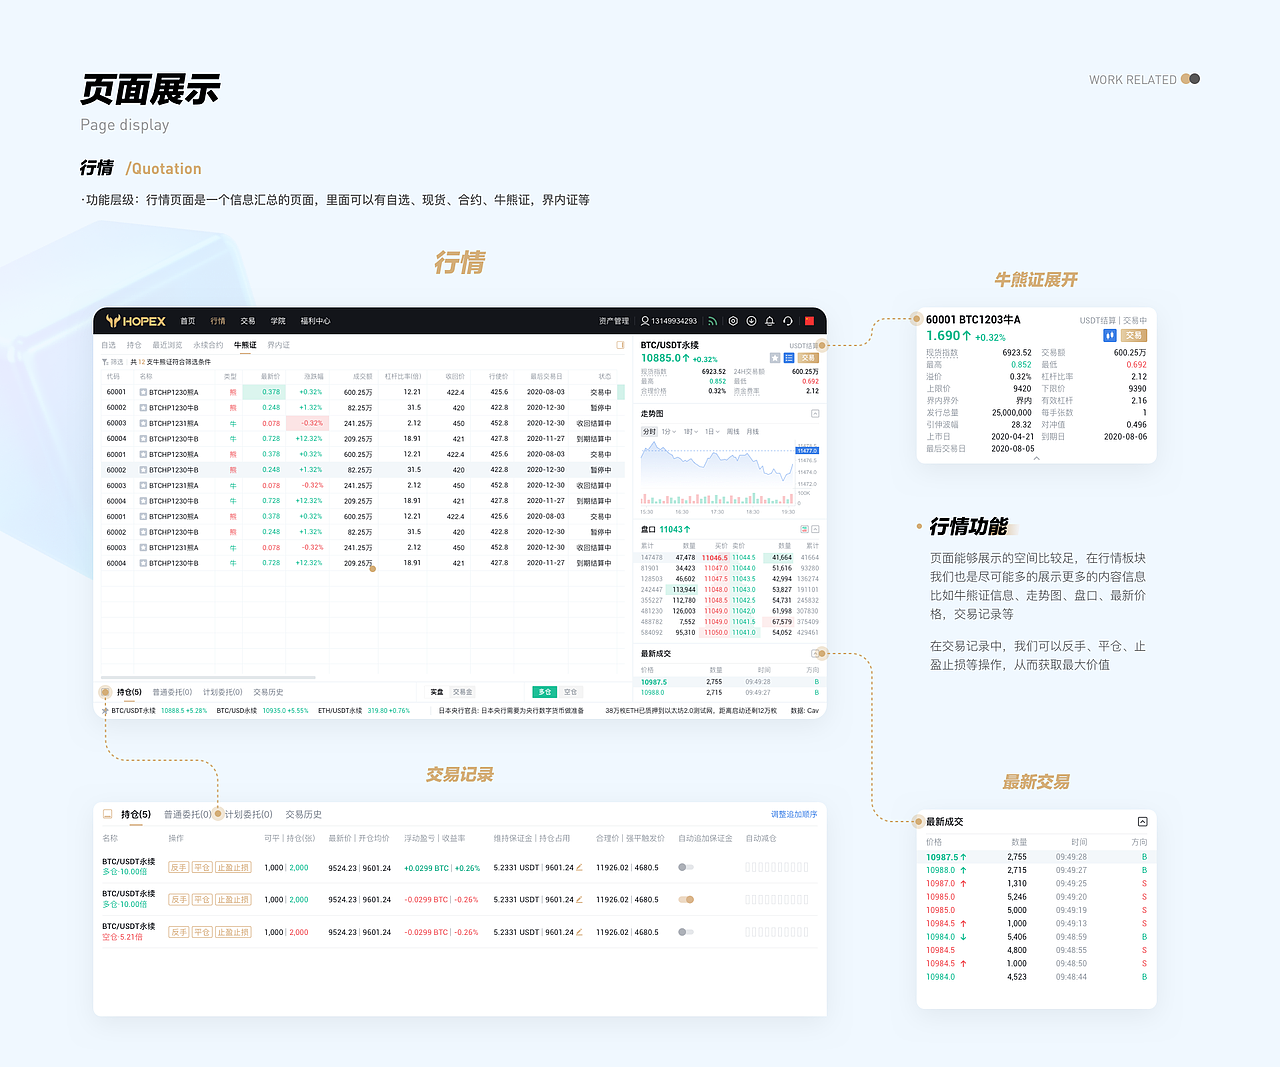Open the user account 13149934293 menu
This screenshot has width=1280, height=1067.
669,321
